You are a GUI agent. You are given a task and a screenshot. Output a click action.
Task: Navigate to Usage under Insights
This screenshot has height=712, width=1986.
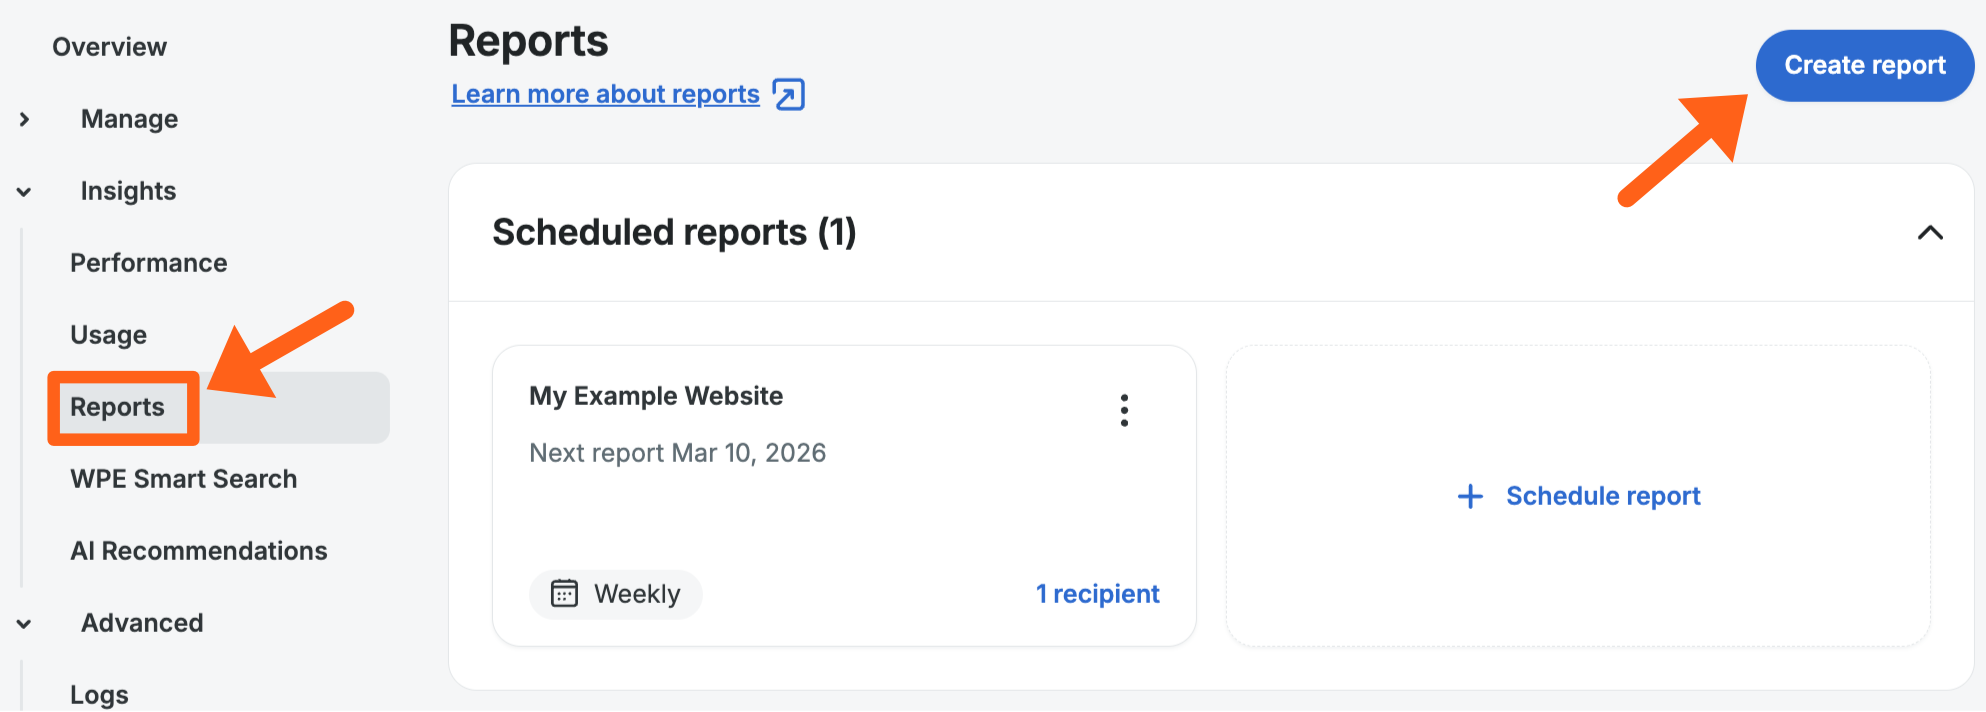coord(108,335)
